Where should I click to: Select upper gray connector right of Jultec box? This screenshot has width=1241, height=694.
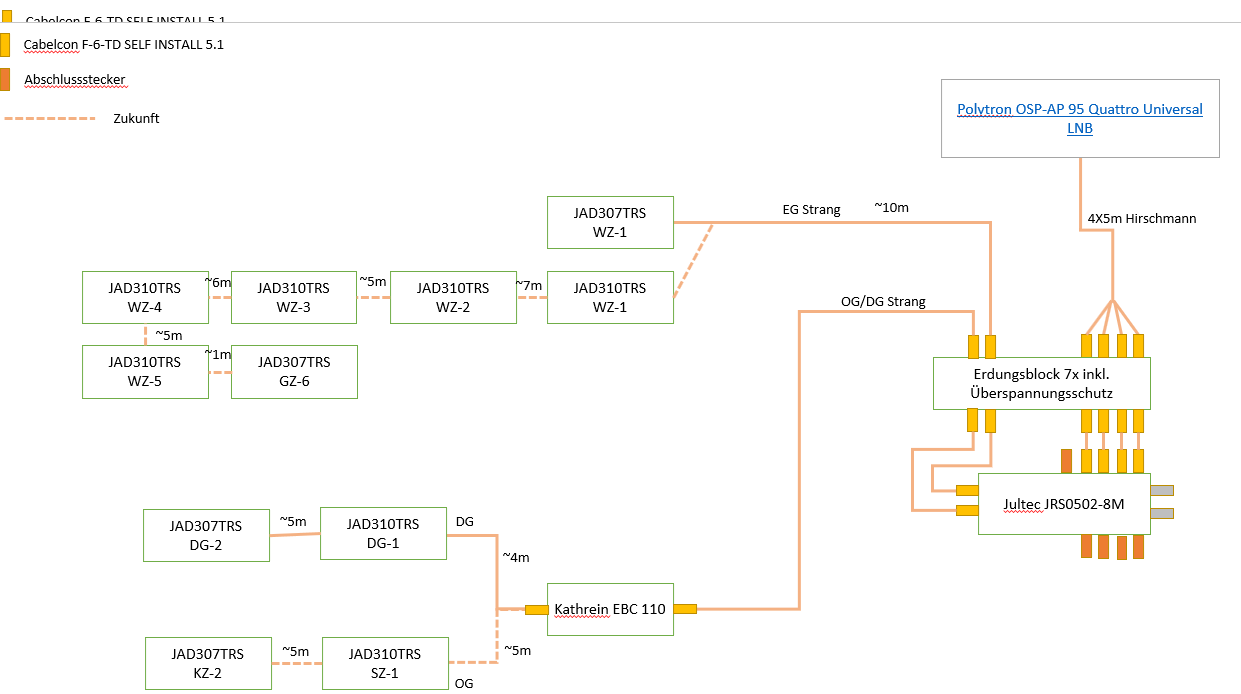pos(1162,490)
